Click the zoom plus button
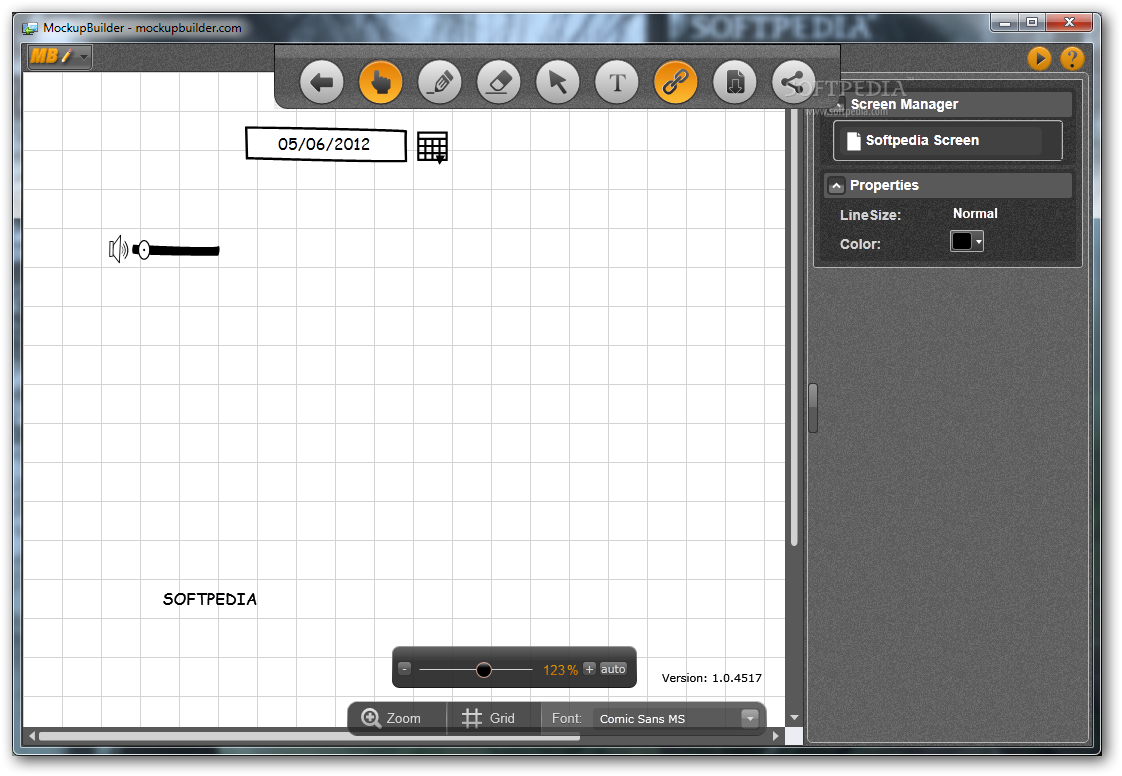Screen dimensions: 1122x776 (x=590, y=669)
